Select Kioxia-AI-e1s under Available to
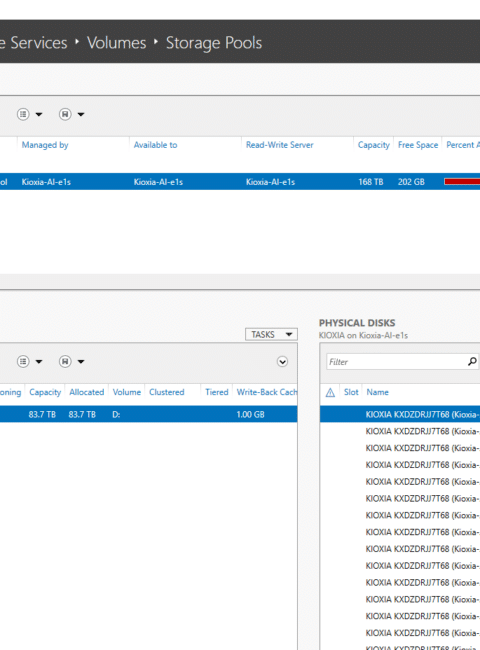Viewport: 480px width, 650px height. (158, 182)
